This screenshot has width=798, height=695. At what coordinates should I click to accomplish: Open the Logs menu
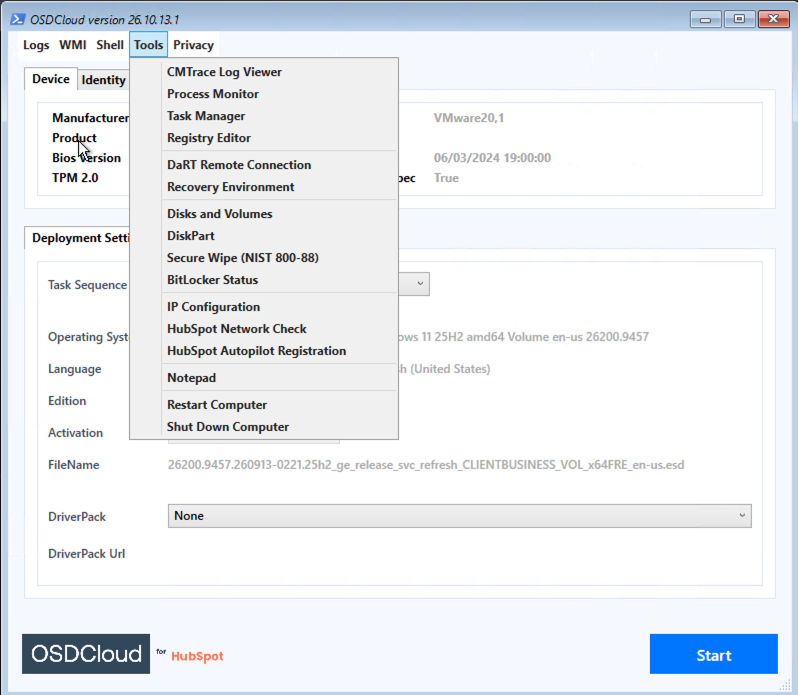coord(36,45)
